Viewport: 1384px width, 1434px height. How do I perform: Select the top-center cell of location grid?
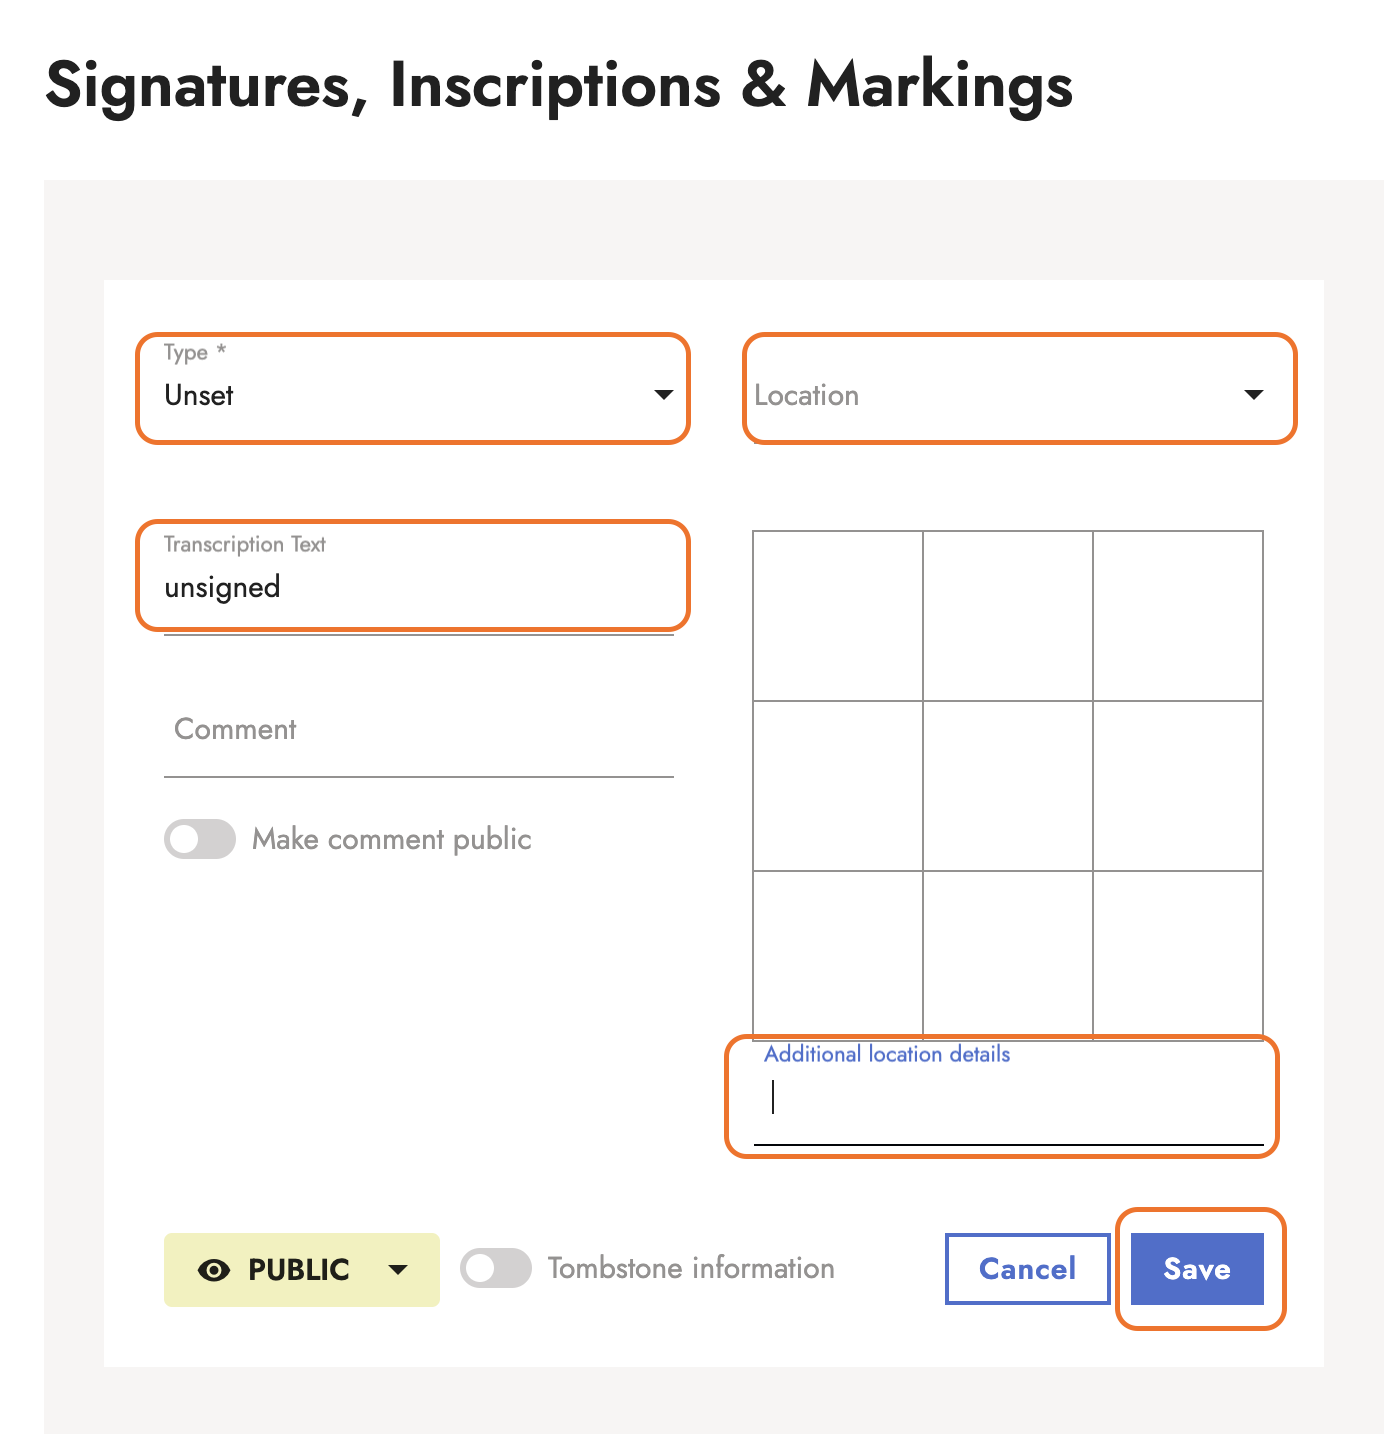(1008, 616)
